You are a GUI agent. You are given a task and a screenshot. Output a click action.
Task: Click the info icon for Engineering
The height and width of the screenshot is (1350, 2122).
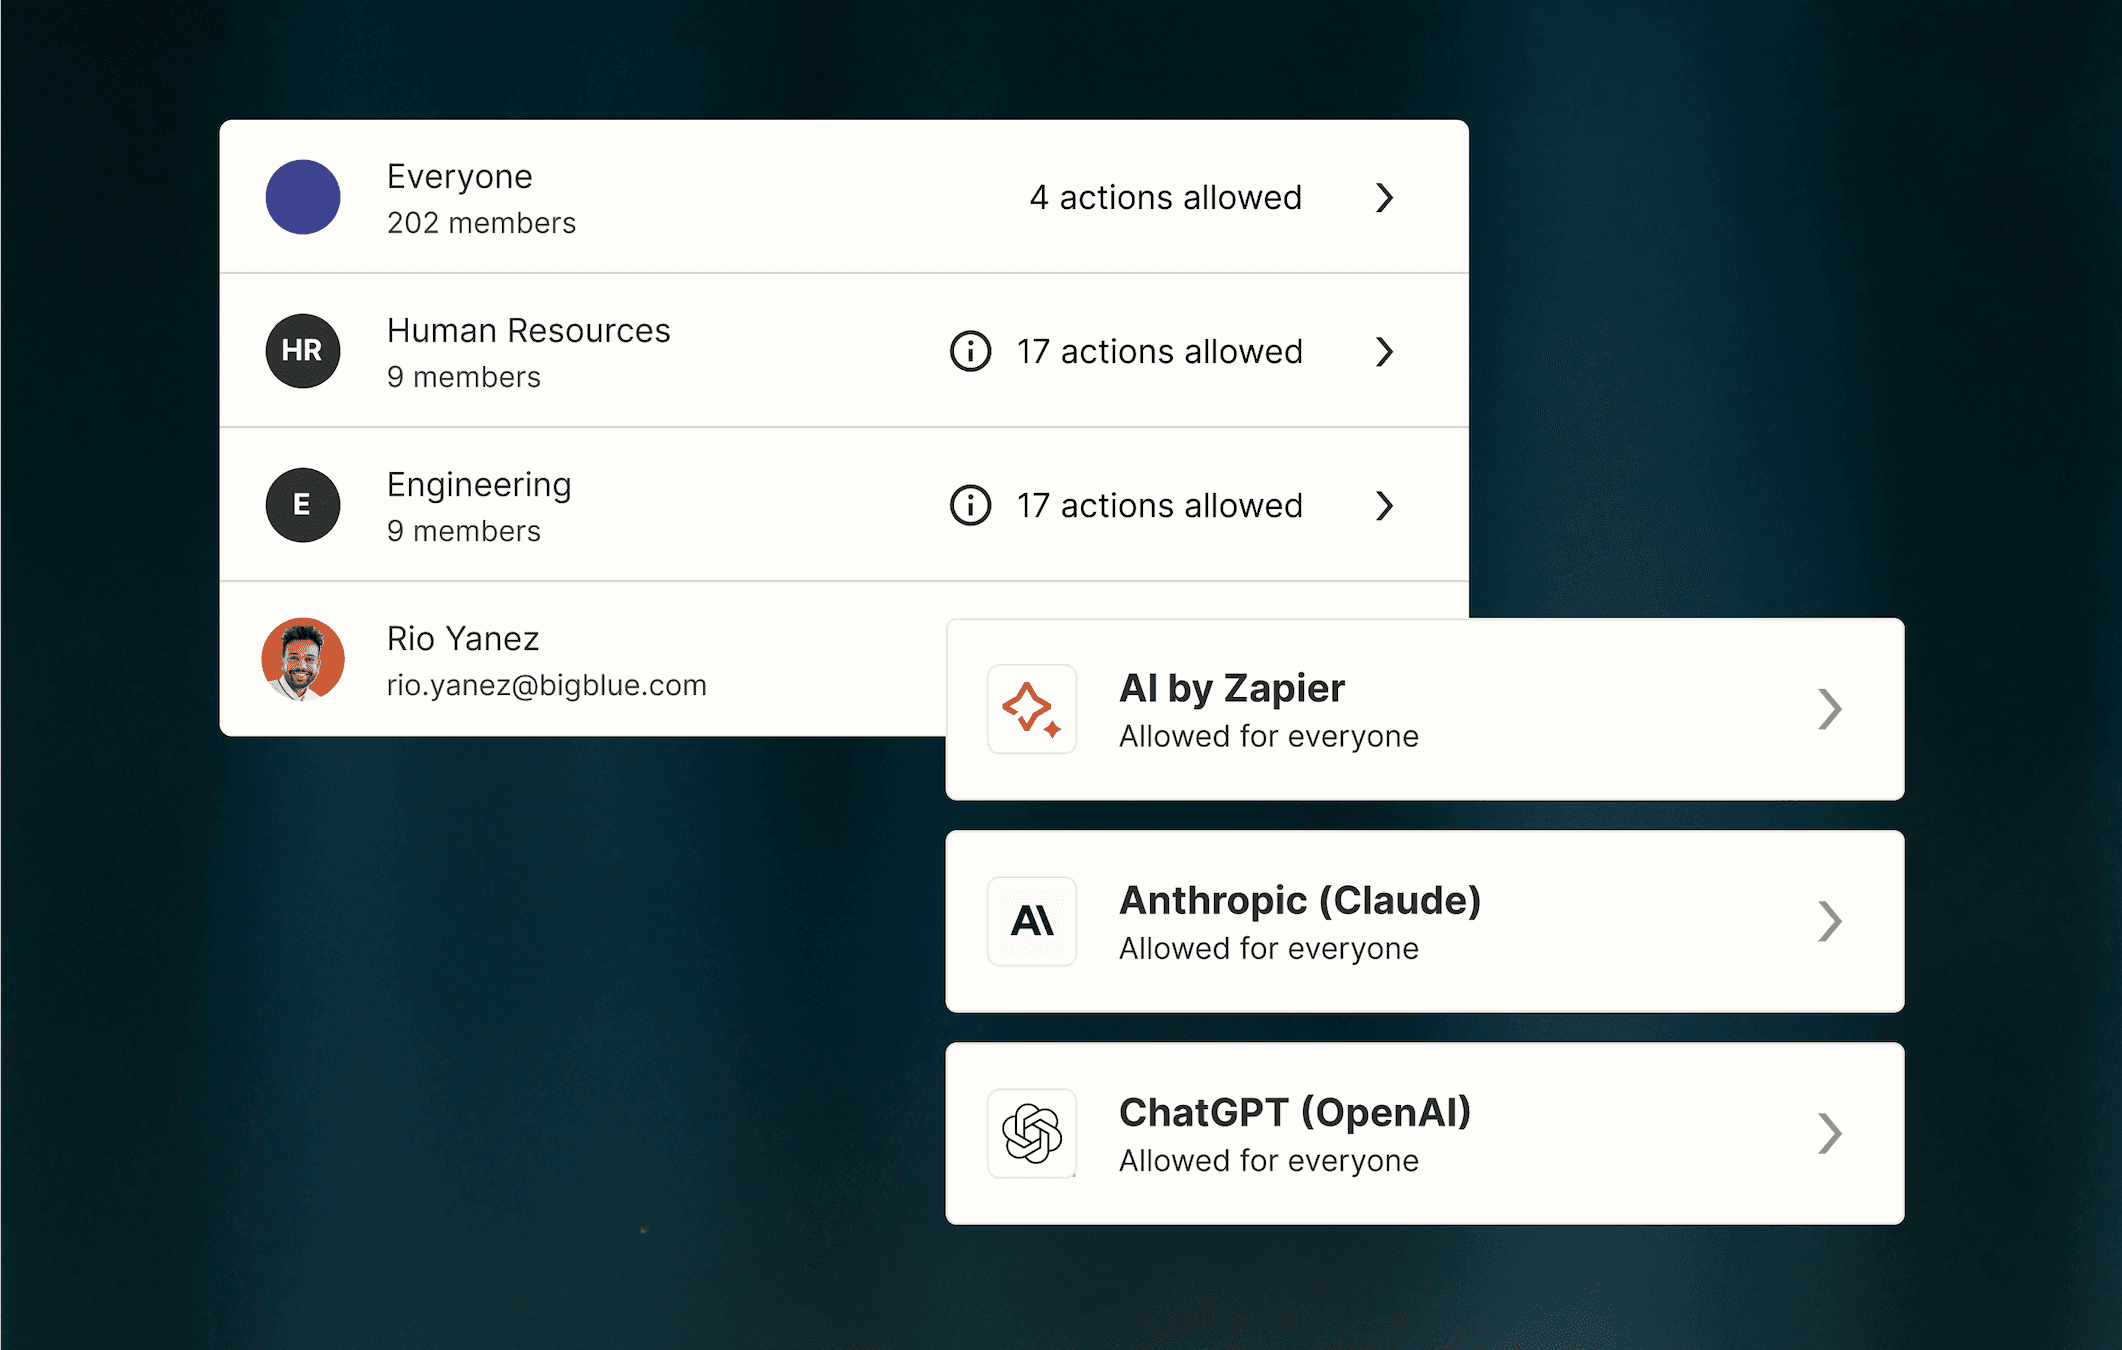click(970, 505)
